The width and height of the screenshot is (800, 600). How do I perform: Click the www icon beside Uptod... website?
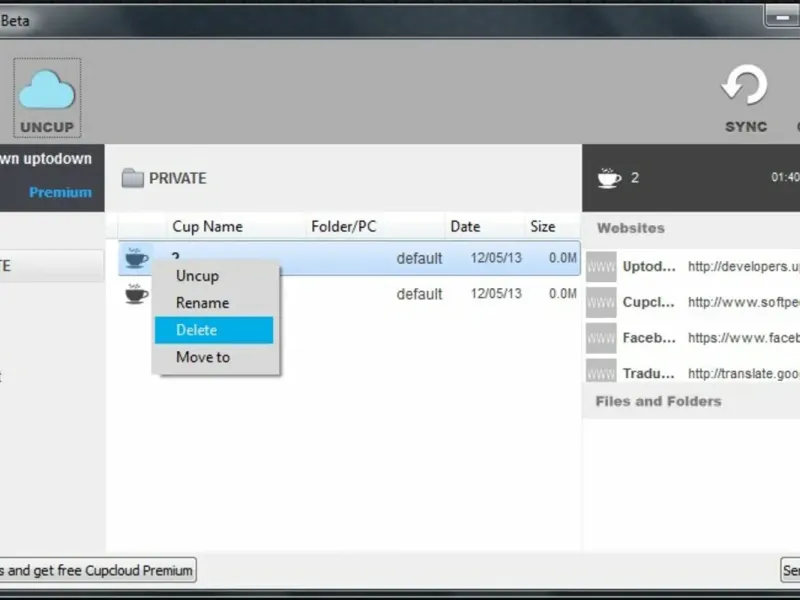click(601, 266)
